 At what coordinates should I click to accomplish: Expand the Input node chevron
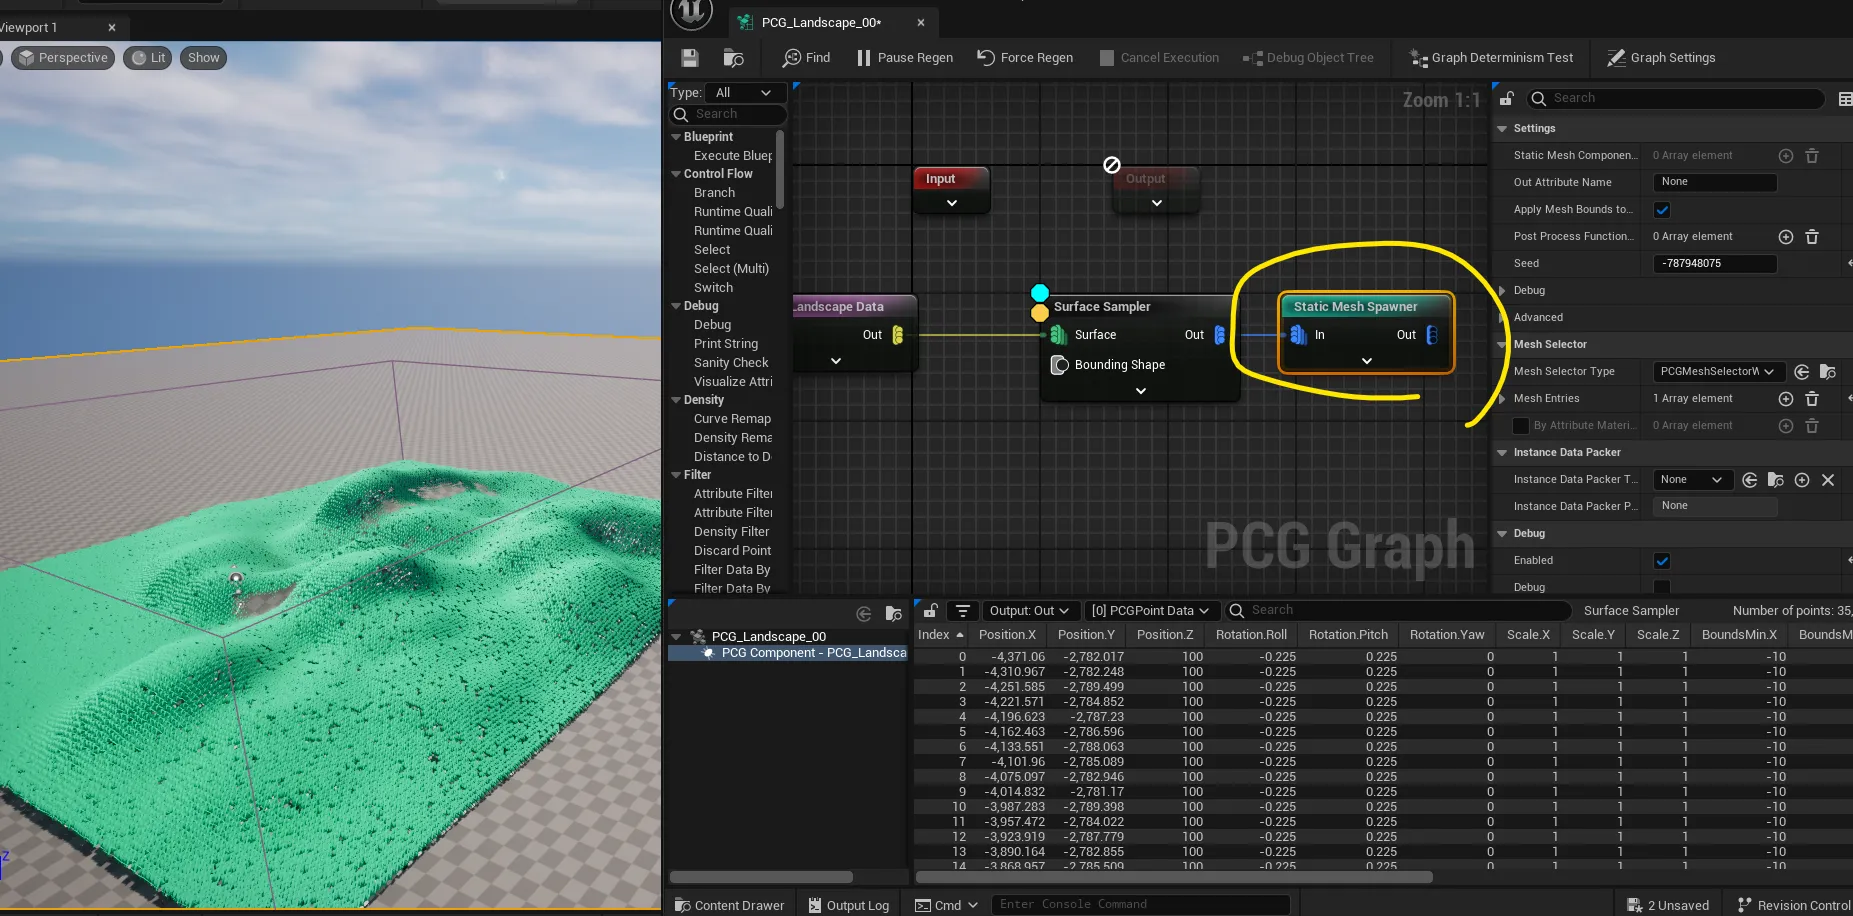[x=952, y=203]
